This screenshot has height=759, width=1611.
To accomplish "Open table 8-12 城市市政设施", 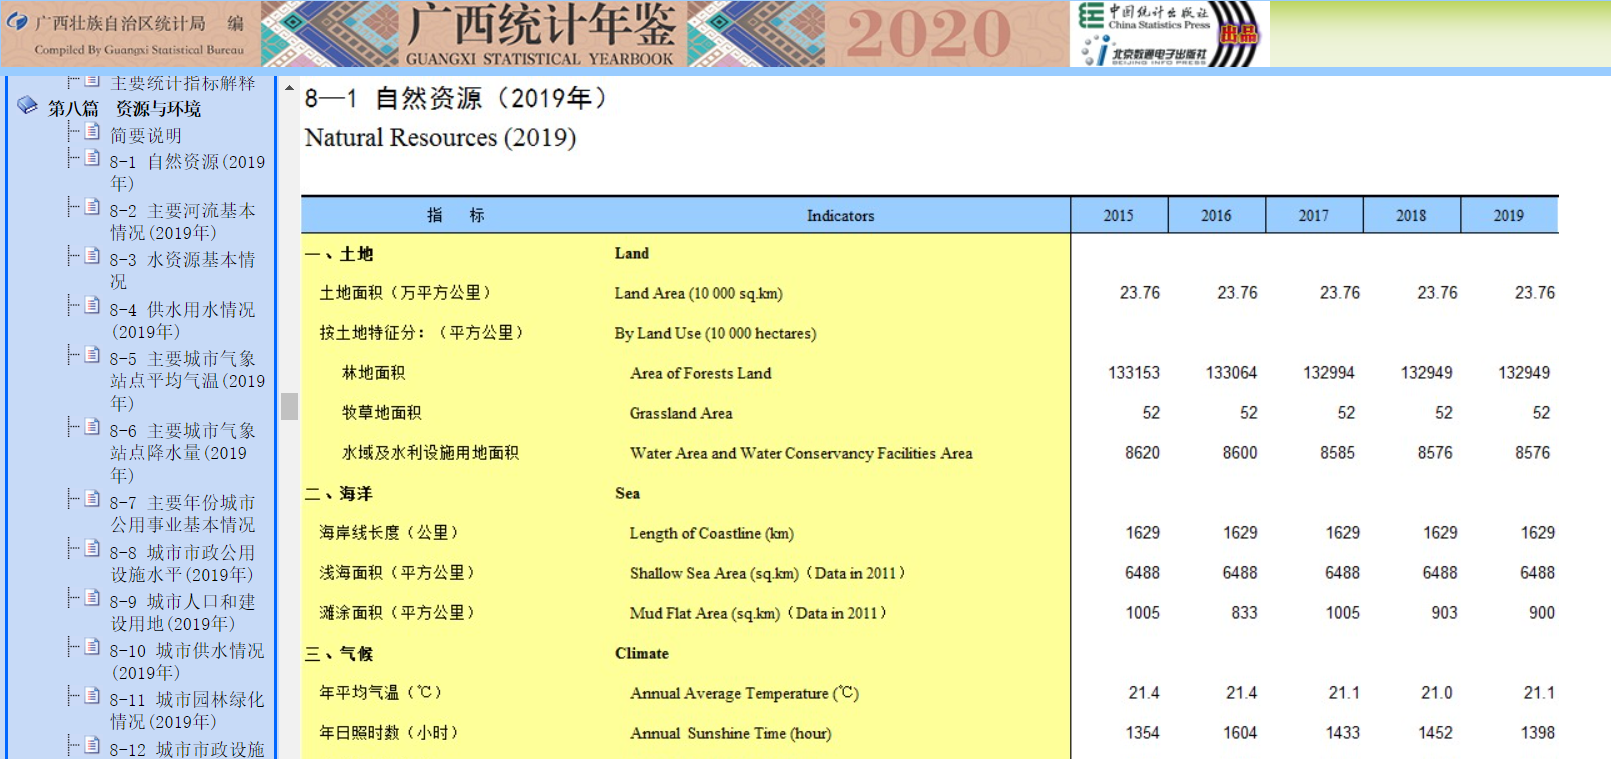I will pos(187,749).
